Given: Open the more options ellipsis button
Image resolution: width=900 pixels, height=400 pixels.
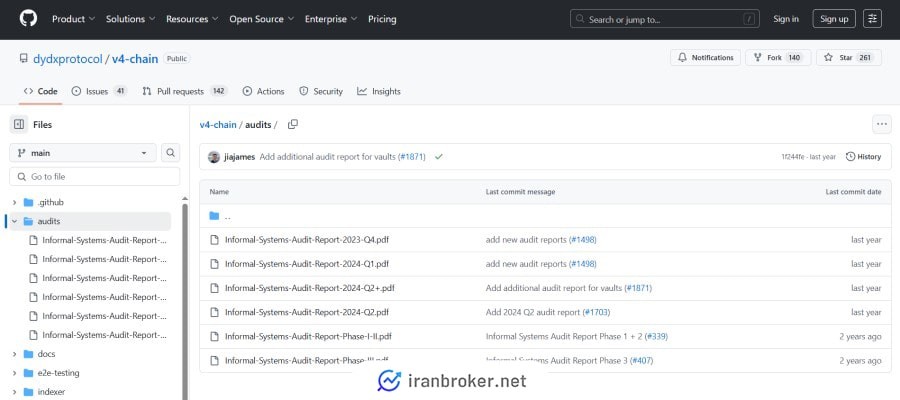Looking at the screenshot, I should coord(882,124).
